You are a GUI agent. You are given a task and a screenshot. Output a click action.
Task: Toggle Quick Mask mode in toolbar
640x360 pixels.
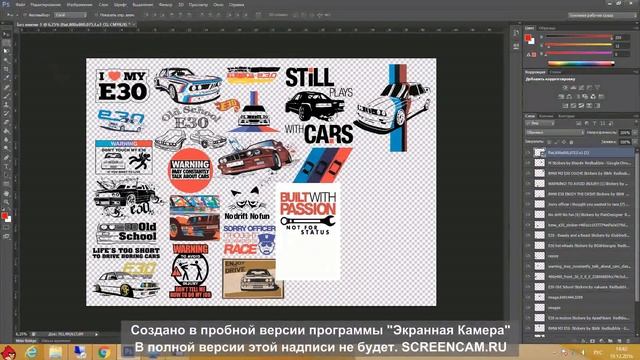coord(6,228)
